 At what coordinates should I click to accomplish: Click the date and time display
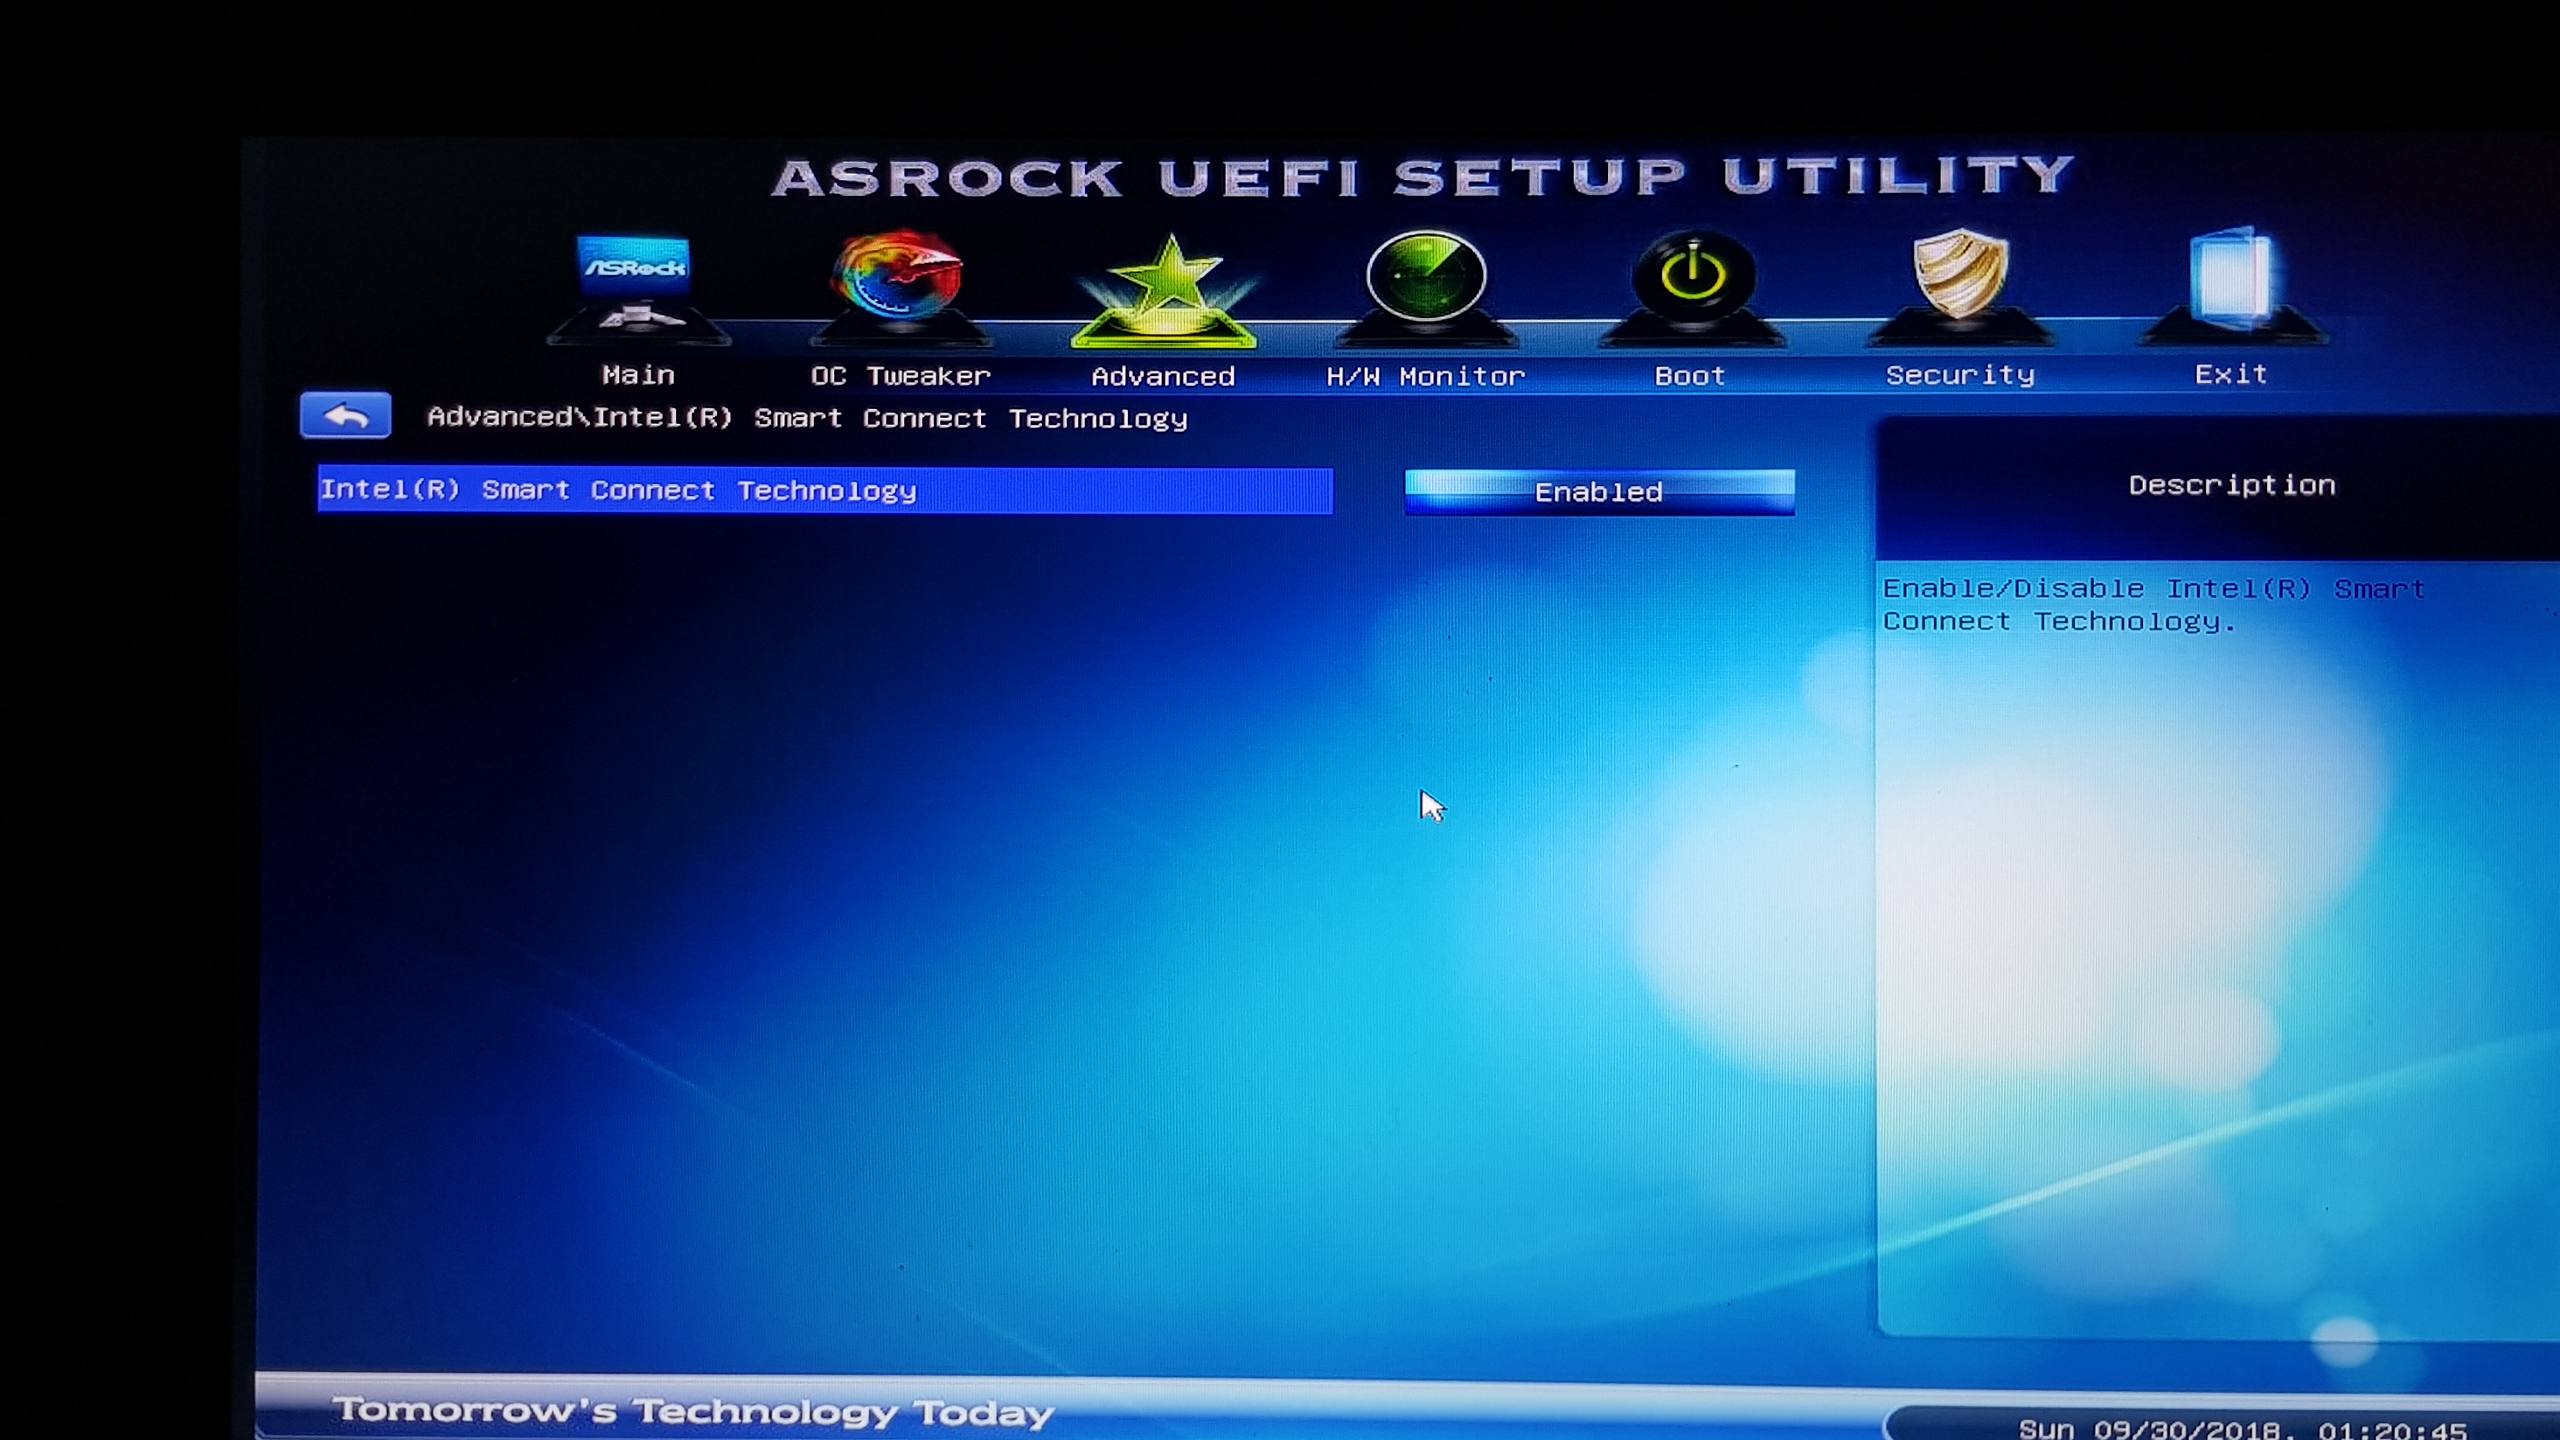[x=2242, y=1428]
